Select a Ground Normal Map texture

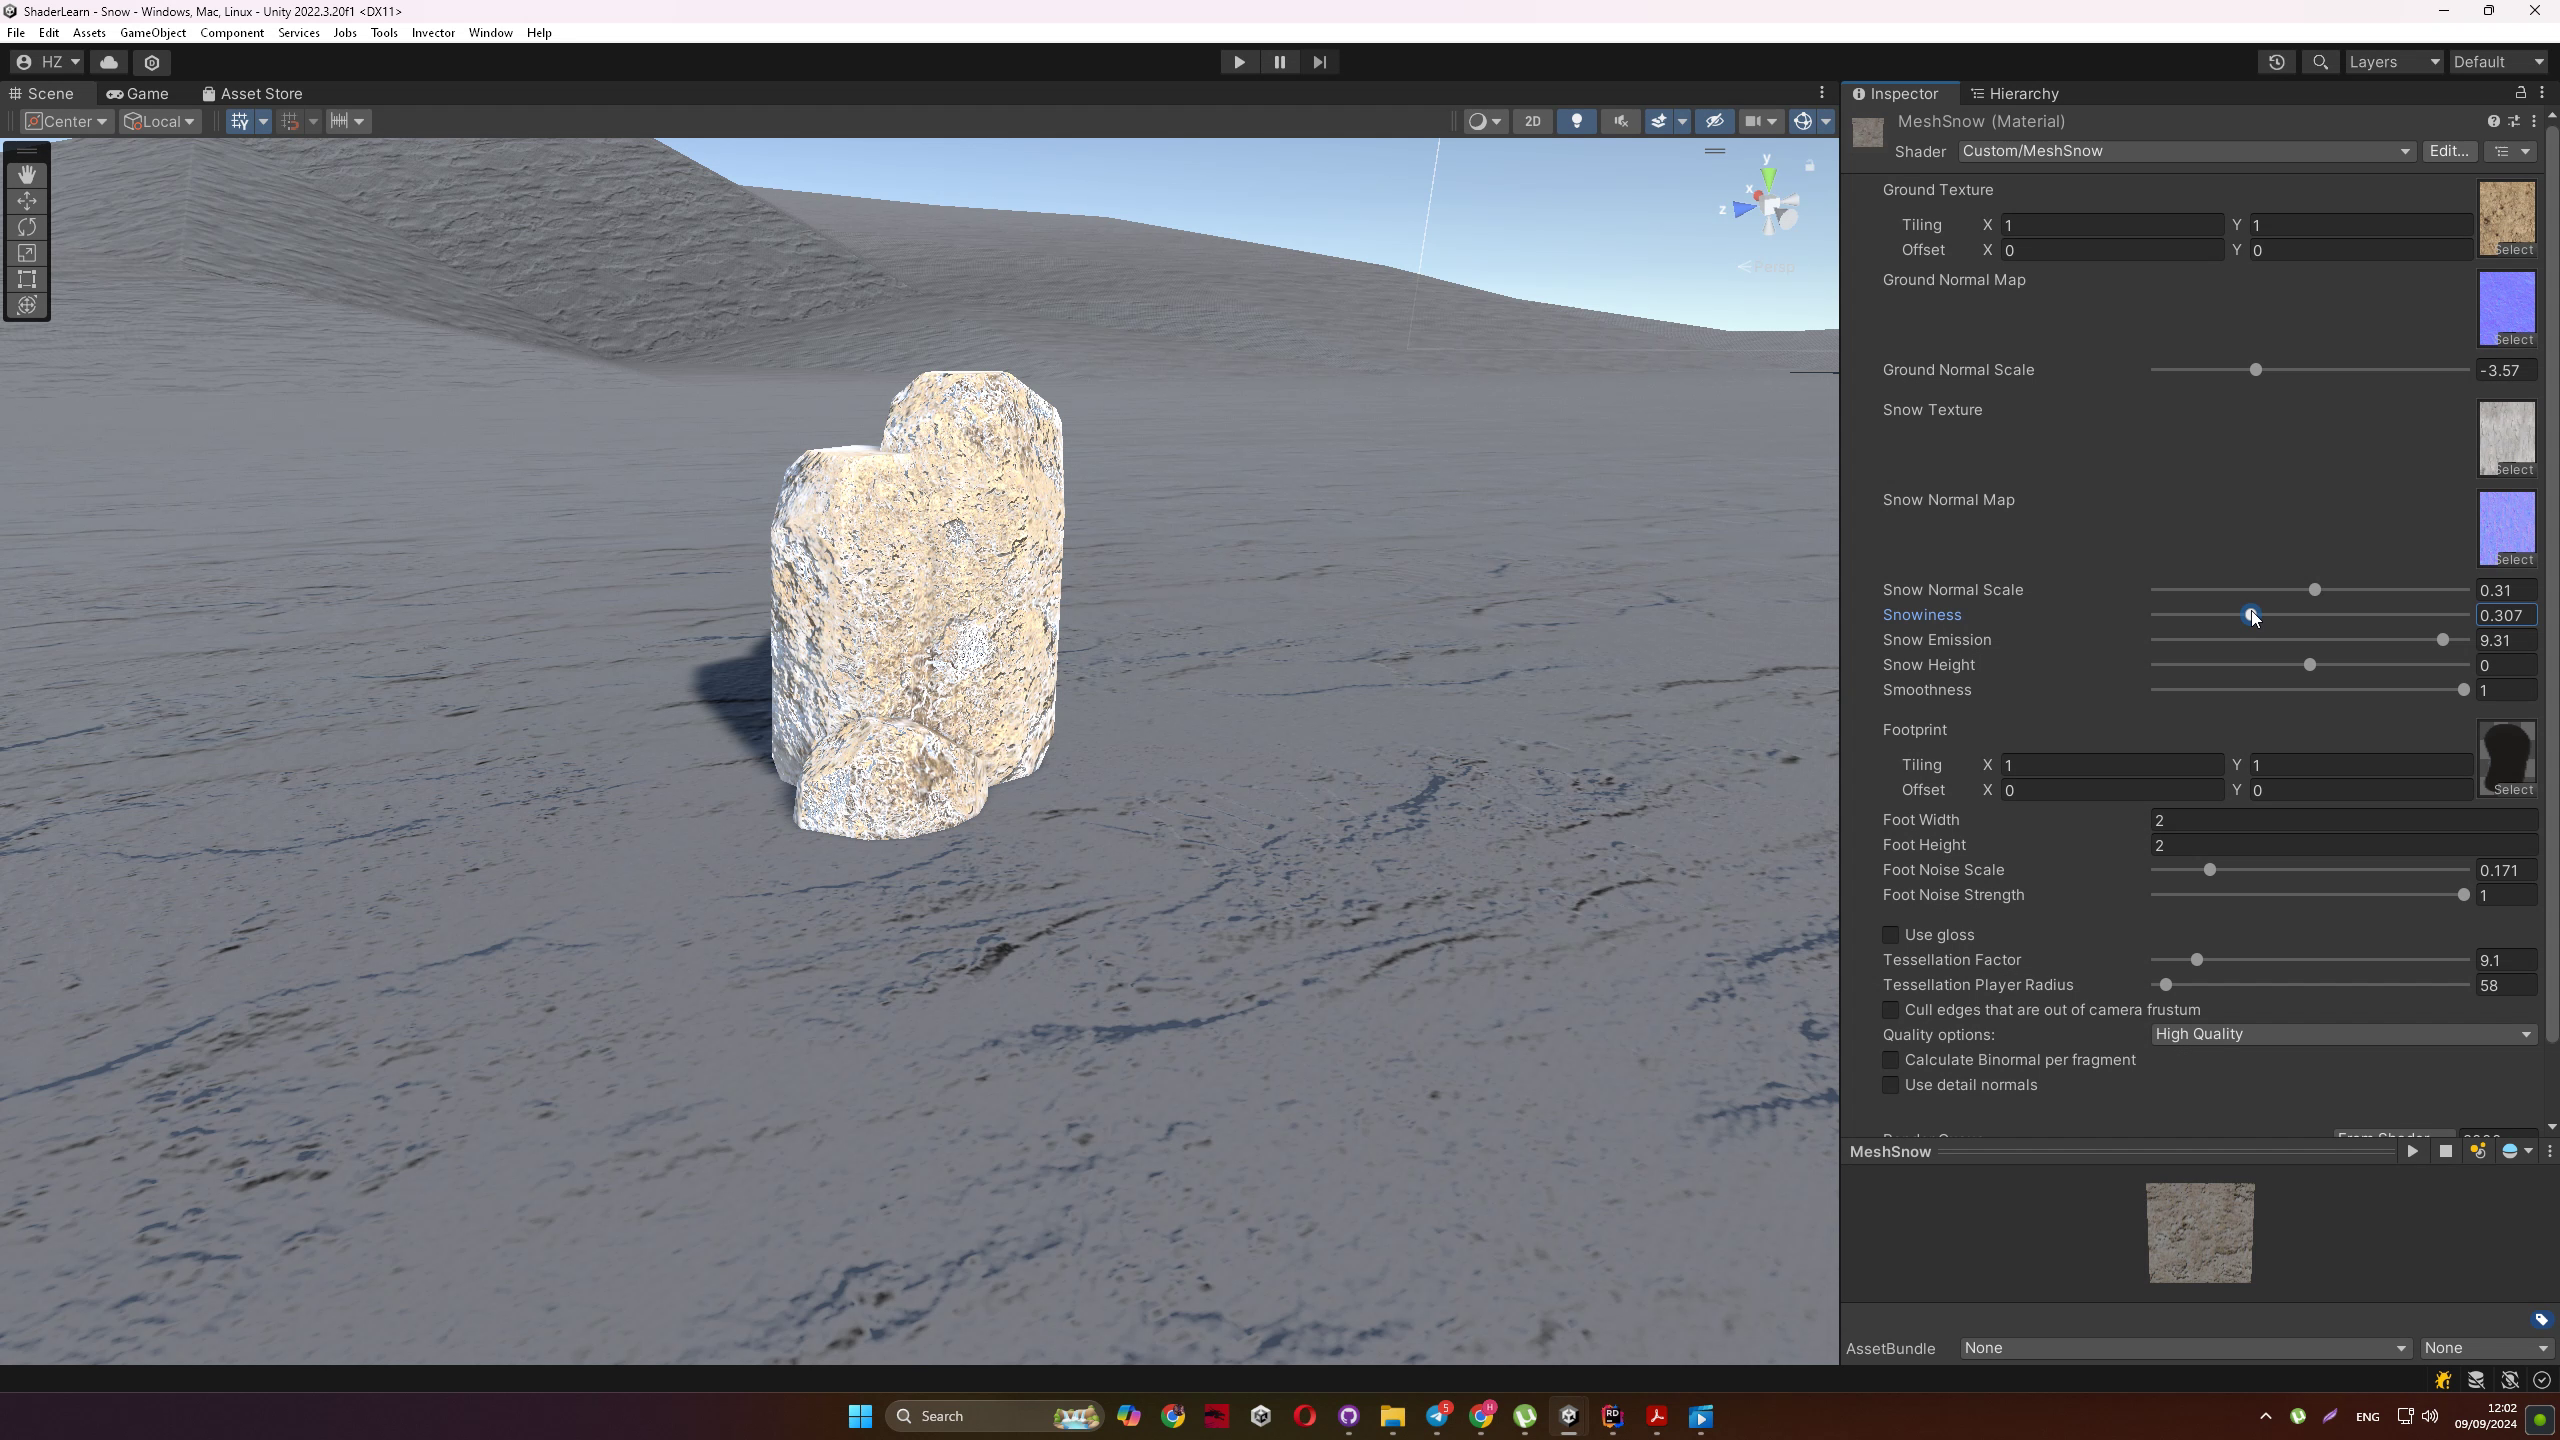2507,309
